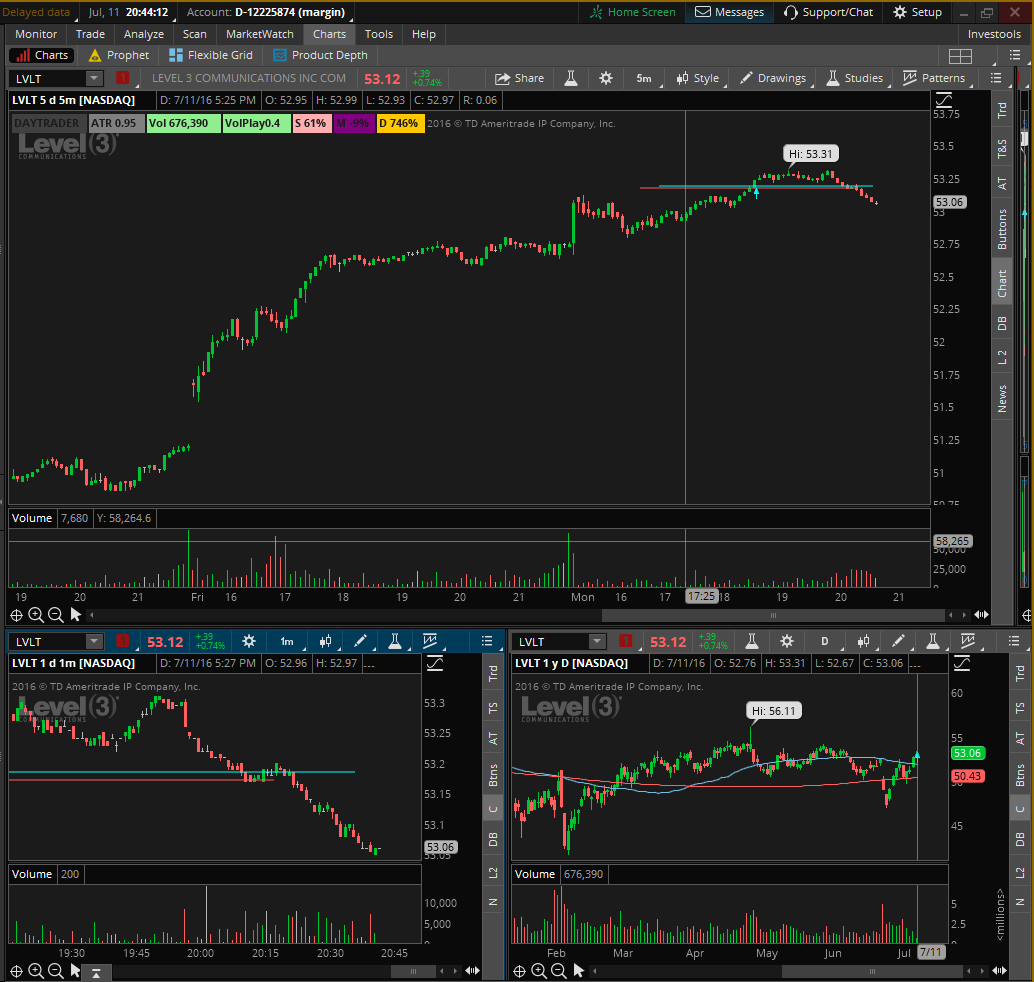Image resolution: width=1034 pixels, height=982 pixels.
Task: Open Messages
Action: 729,12
